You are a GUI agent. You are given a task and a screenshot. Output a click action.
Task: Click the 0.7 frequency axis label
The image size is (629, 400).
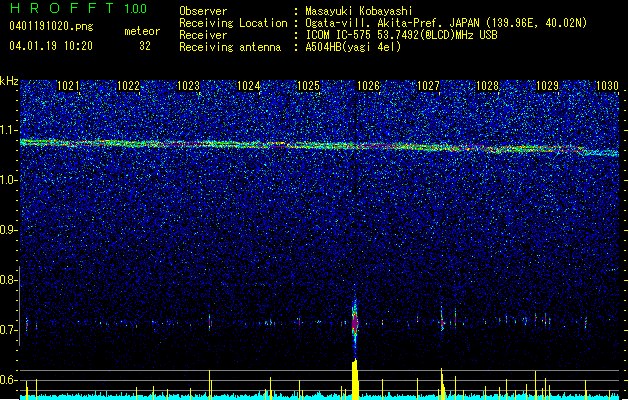(8, 330)
